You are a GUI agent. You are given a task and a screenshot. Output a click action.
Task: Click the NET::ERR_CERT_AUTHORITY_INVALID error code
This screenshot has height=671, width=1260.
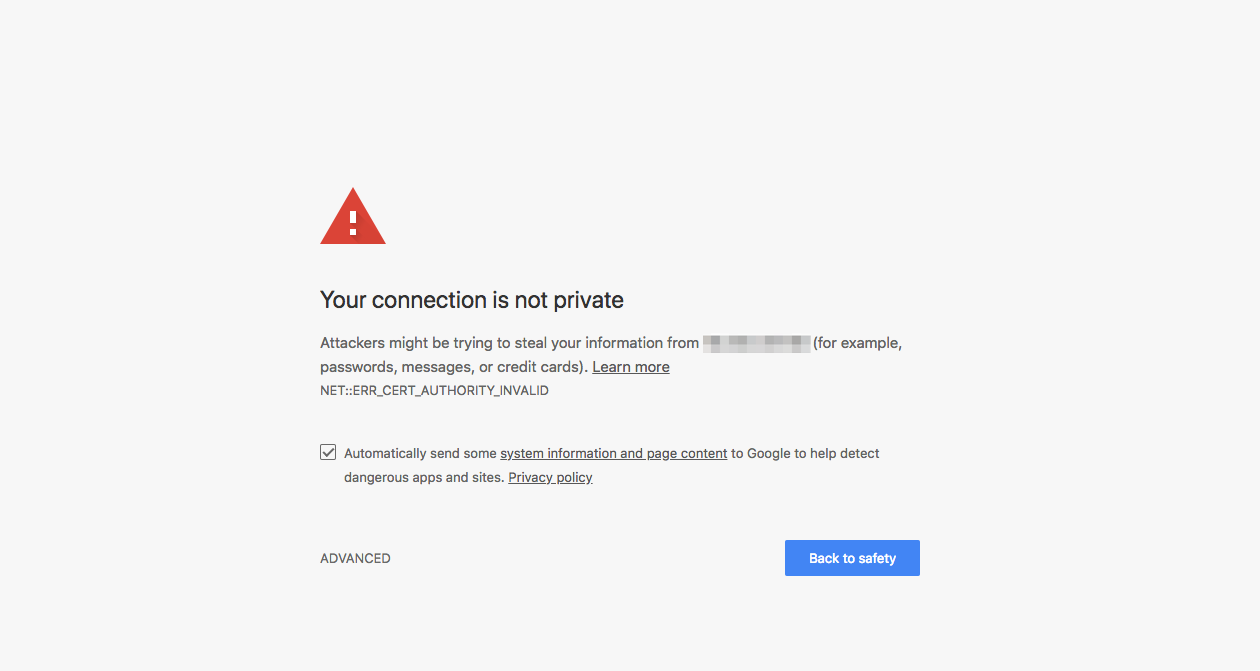click(434, 391)
